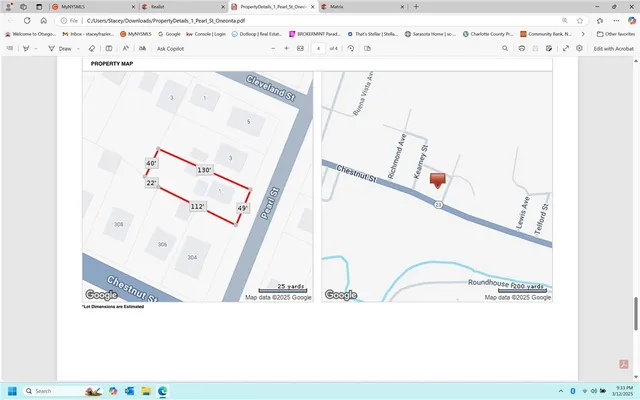Zoom in on the PDF
Screen dimensions: 640x400
(x=288, y=48)
